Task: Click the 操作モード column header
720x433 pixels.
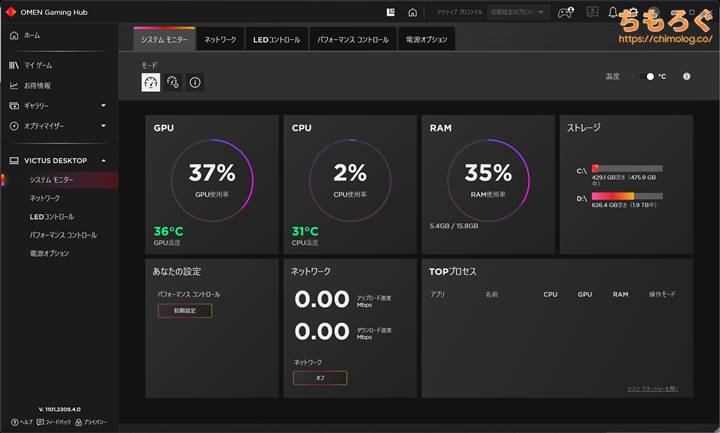Action: pos(662,294)
